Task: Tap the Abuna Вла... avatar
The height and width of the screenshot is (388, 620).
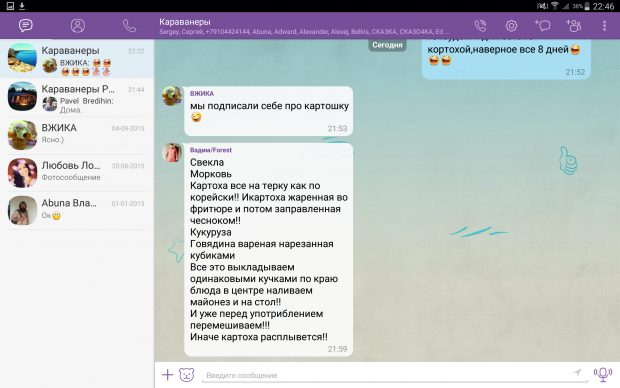Action: click(22, 210)
